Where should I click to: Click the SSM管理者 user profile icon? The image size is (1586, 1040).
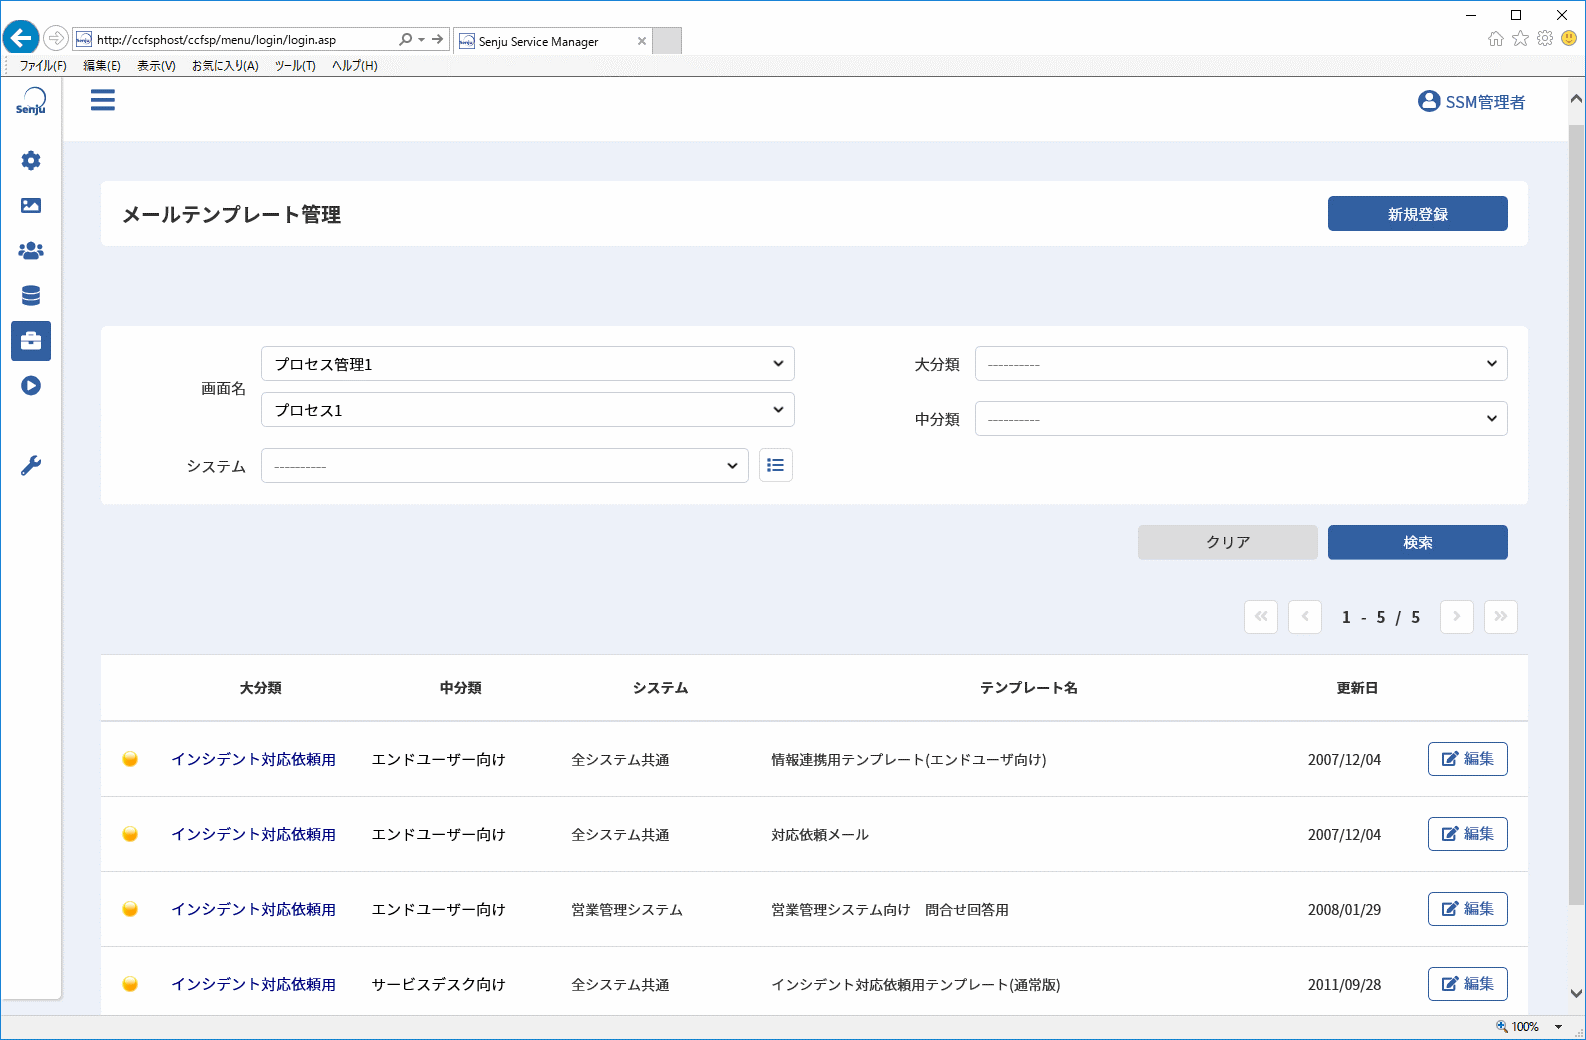tap(1429, 101)
